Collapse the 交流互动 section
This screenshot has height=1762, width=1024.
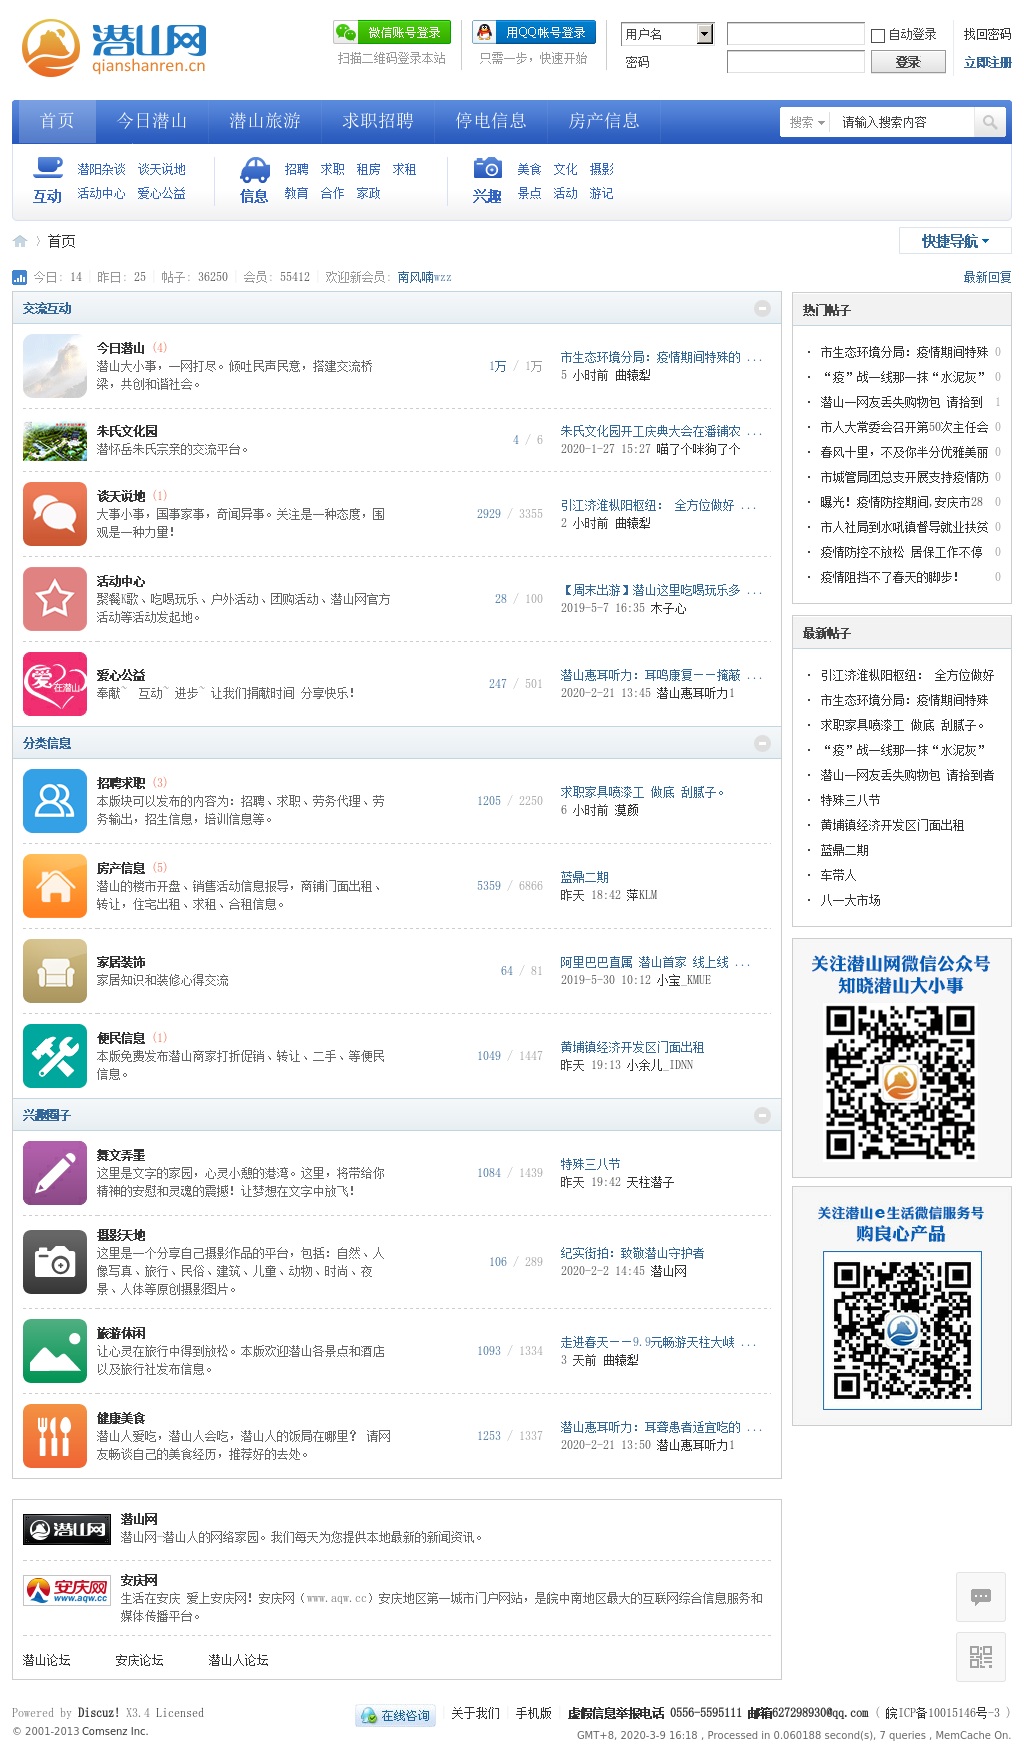click(762, 309)
